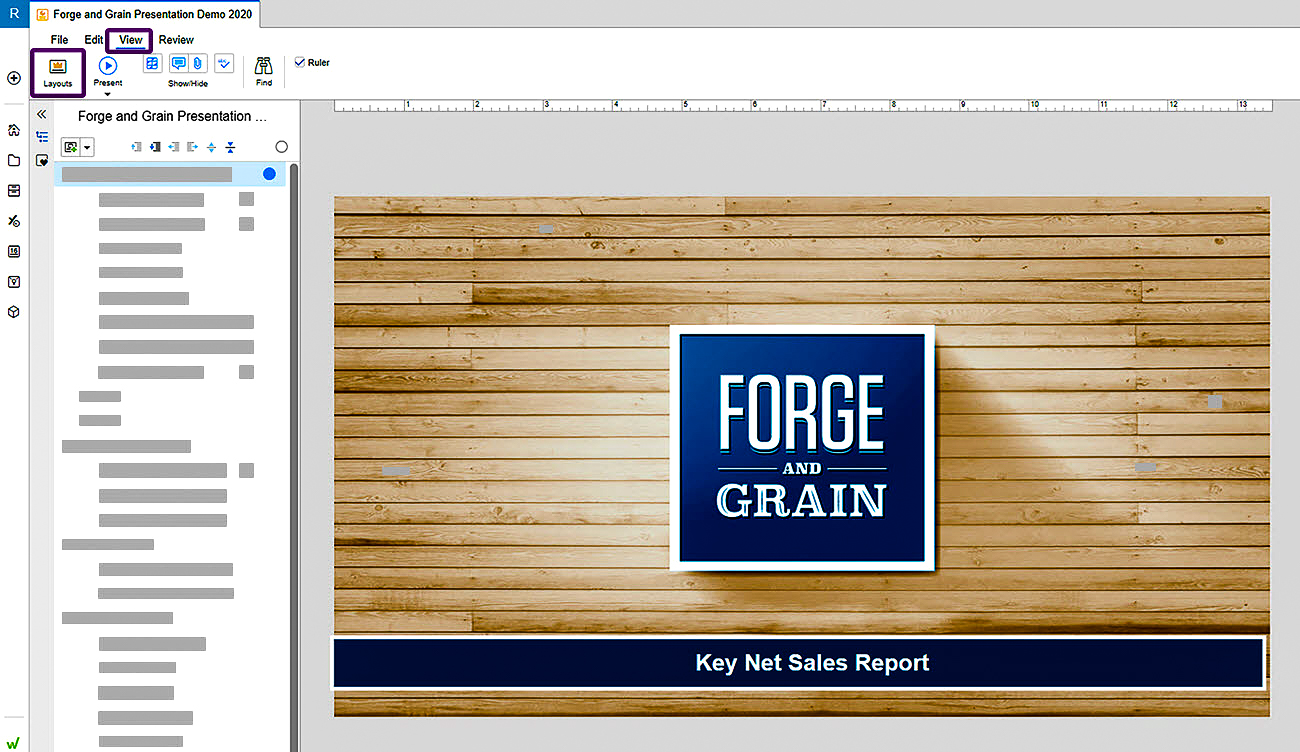This screenshot has height=752, width=1300.
Task: Click the grid Show/Hide icon
Action: point(152,63)
